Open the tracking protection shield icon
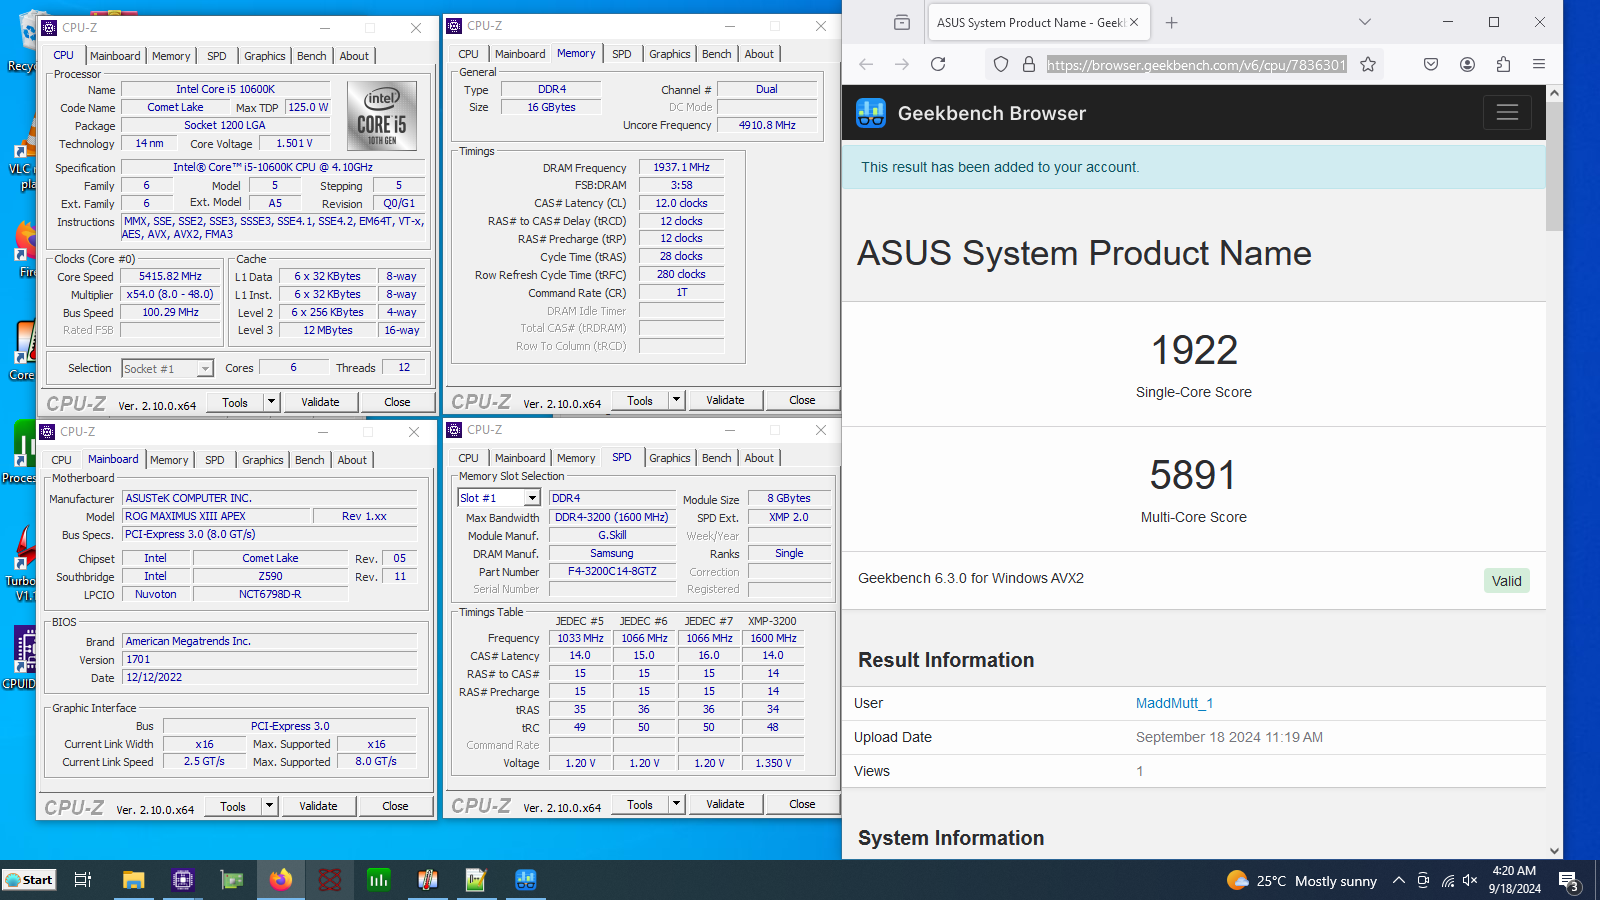The image size is (1600, 900). click(x=1001, y=64)
